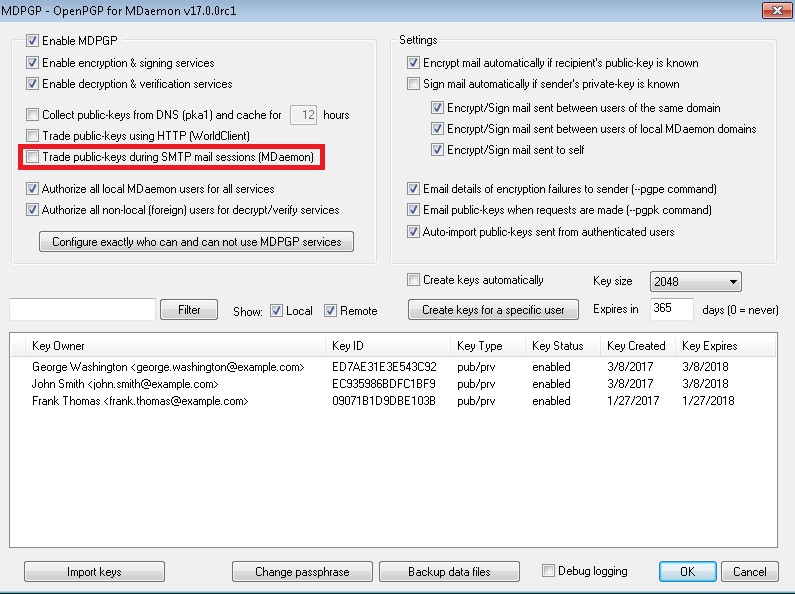Click key ID ED7AE31E3E543C92
Image resolution: width=795 pixels, height=594 pixels.
pyautogui.click(x=384, y=366)
